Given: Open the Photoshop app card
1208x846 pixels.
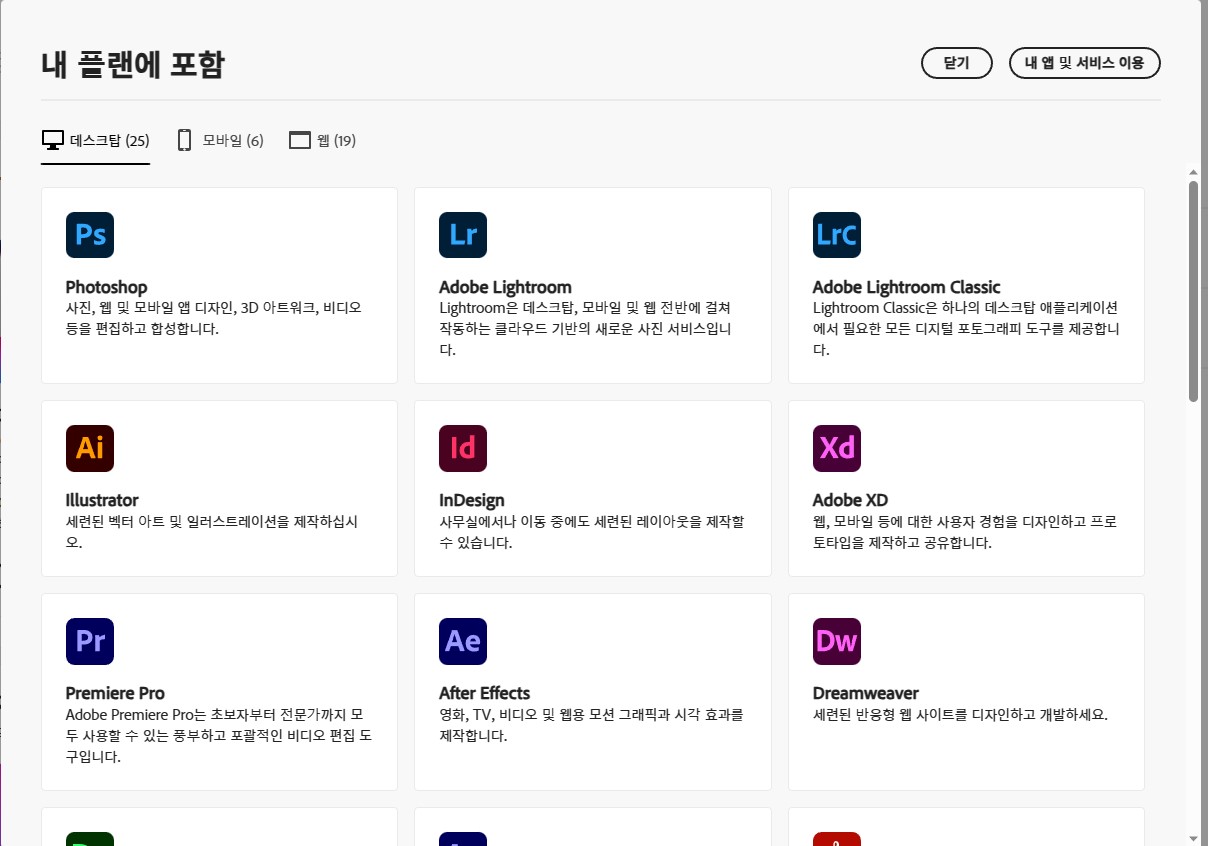Looking at the screenshot, I should (219, 285).
